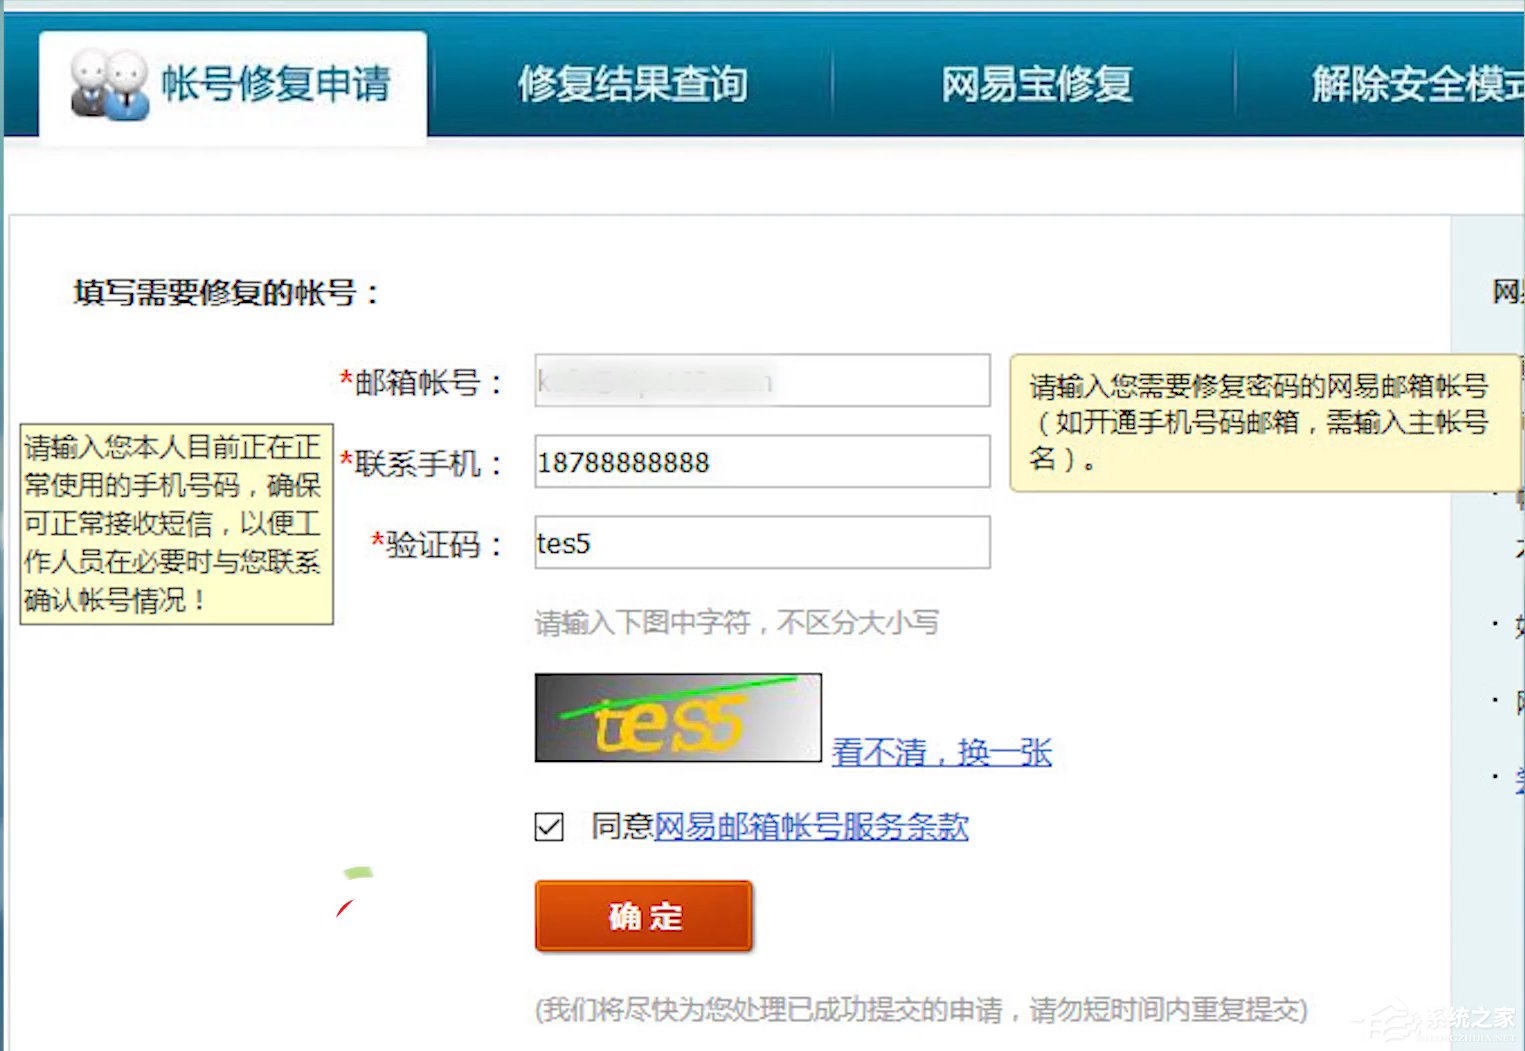Select the 联系手机 phone number field
Image resolution: width=1525 pixels, height=1051 pixels.
[x=760, y=461]
